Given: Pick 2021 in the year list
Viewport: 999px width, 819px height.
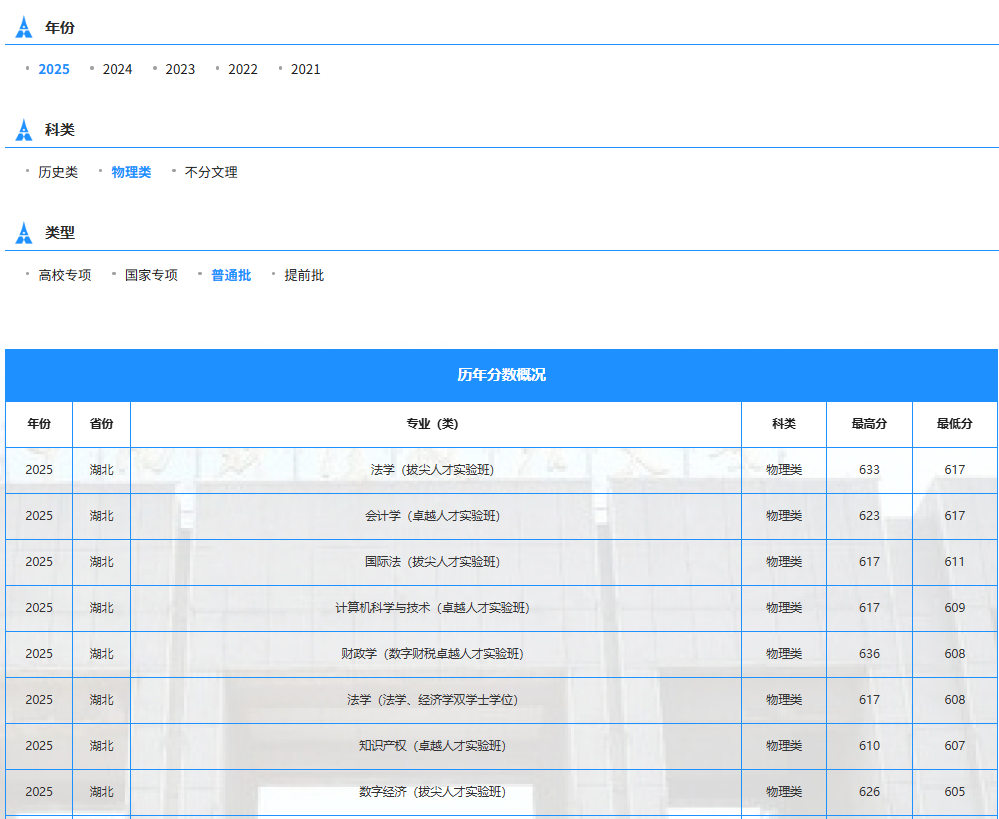Looking at the screenshot, I should tap(306, 69).
